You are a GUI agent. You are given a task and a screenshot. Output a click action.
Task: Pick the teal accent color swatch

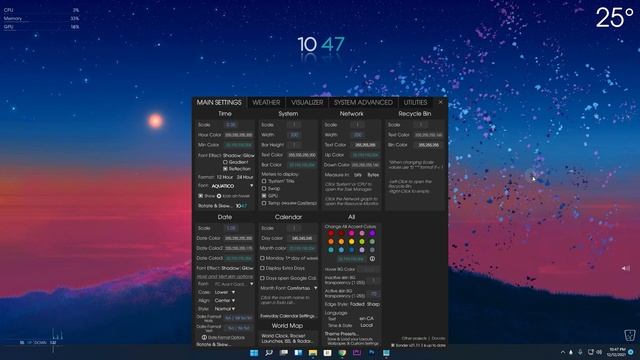331,250
